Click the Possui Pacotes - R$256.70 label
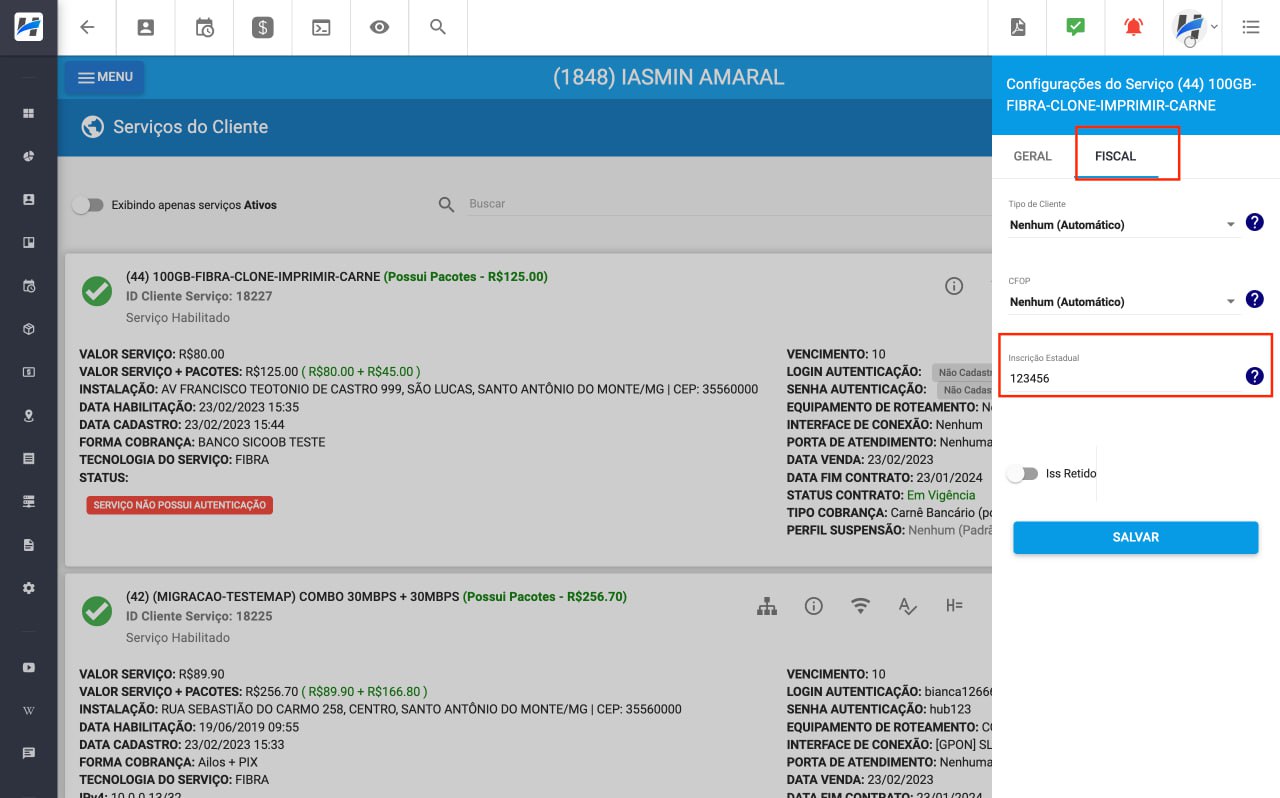The image size is (1280, 798). point(545,597)
